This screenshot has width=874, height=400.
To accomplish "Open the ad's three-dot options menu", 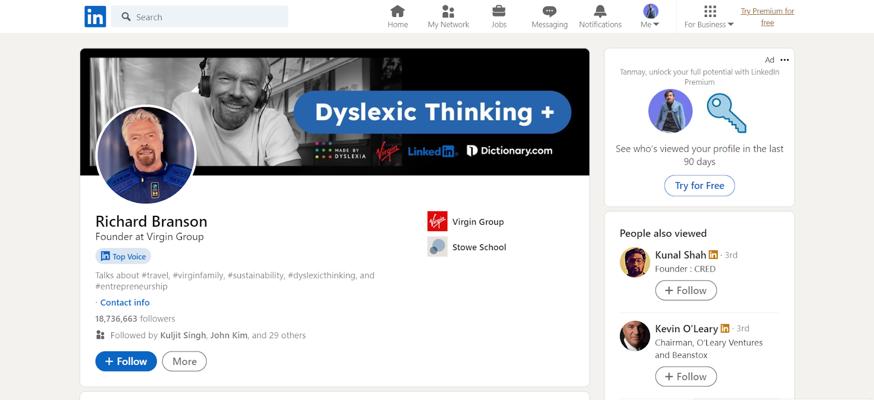I will 785,60.
